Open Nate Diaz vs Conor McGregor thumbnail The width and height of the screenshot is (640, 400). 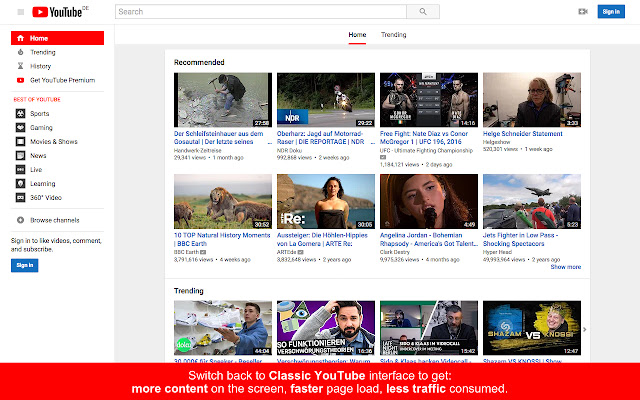(x=429, y=100)
